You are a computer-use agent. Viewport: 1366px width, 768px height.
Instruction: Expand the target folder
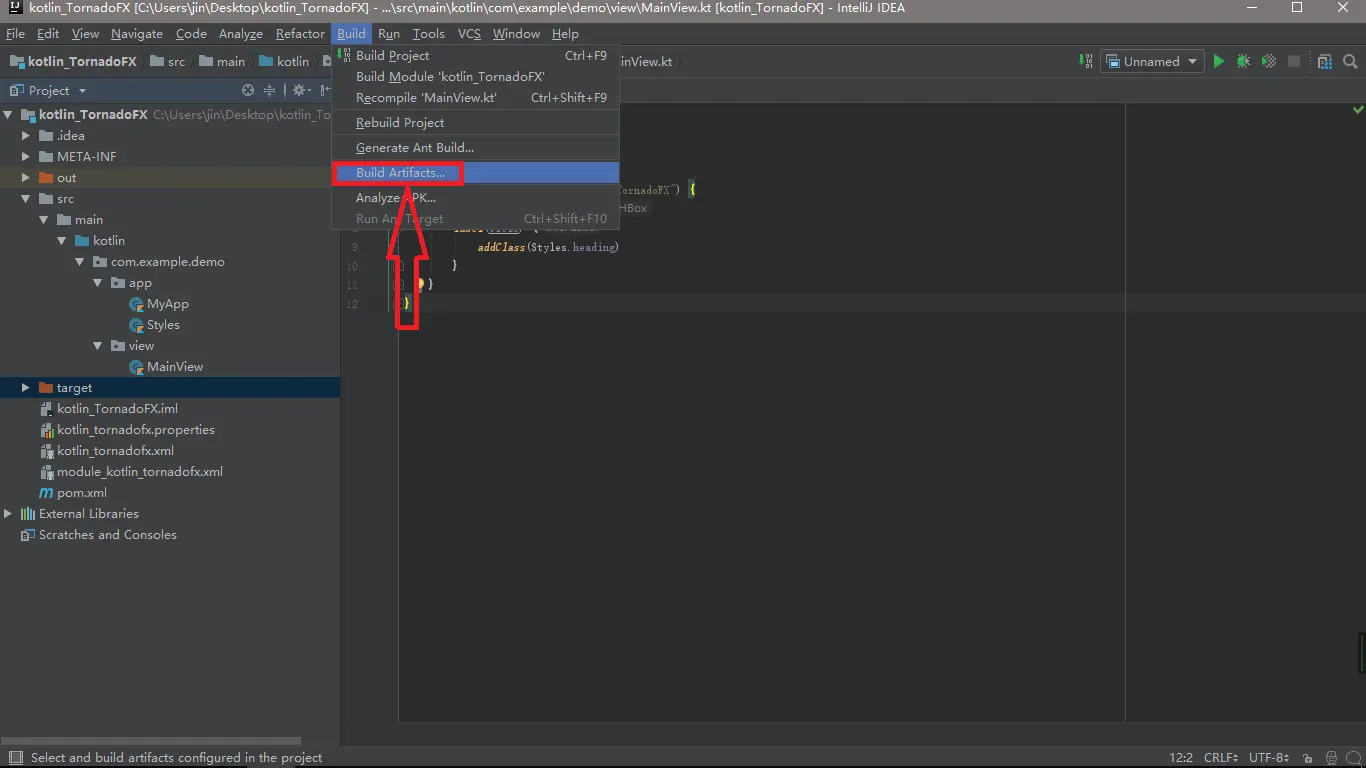(x=26, y=388)
